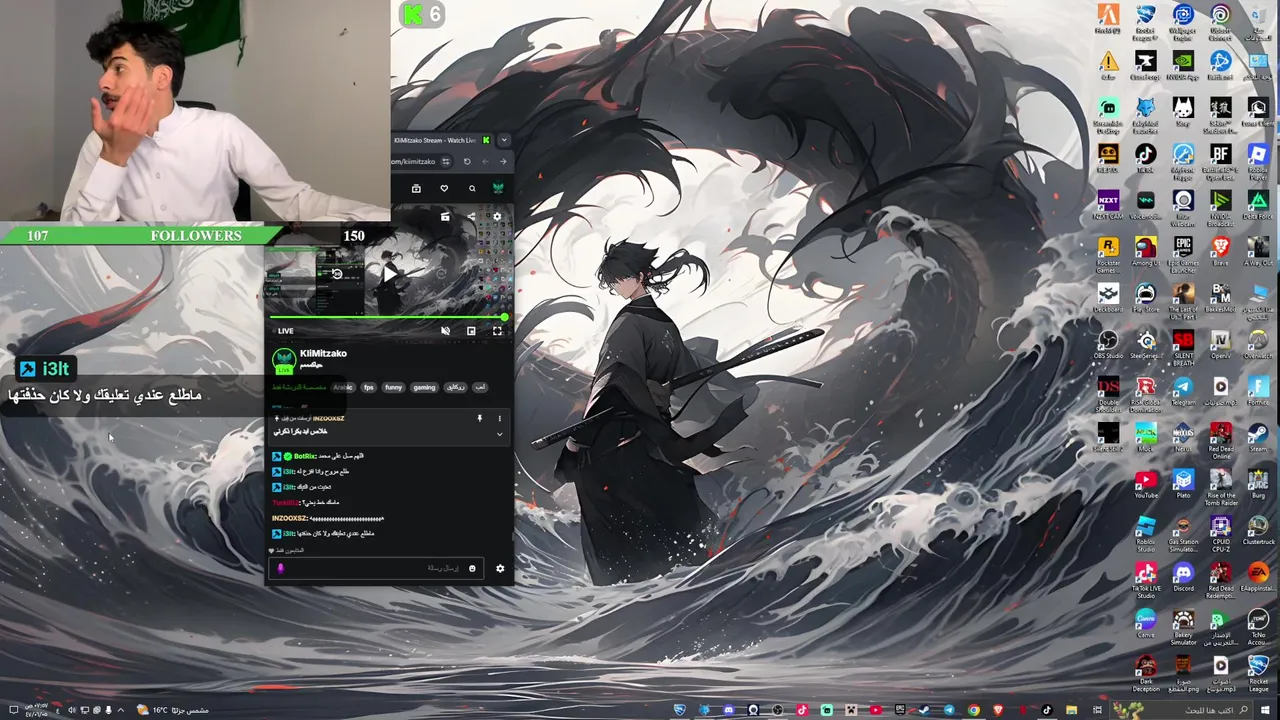1280x720 pixels.
Task: Launch Stray game shortcut
Action: point(1183,111)
